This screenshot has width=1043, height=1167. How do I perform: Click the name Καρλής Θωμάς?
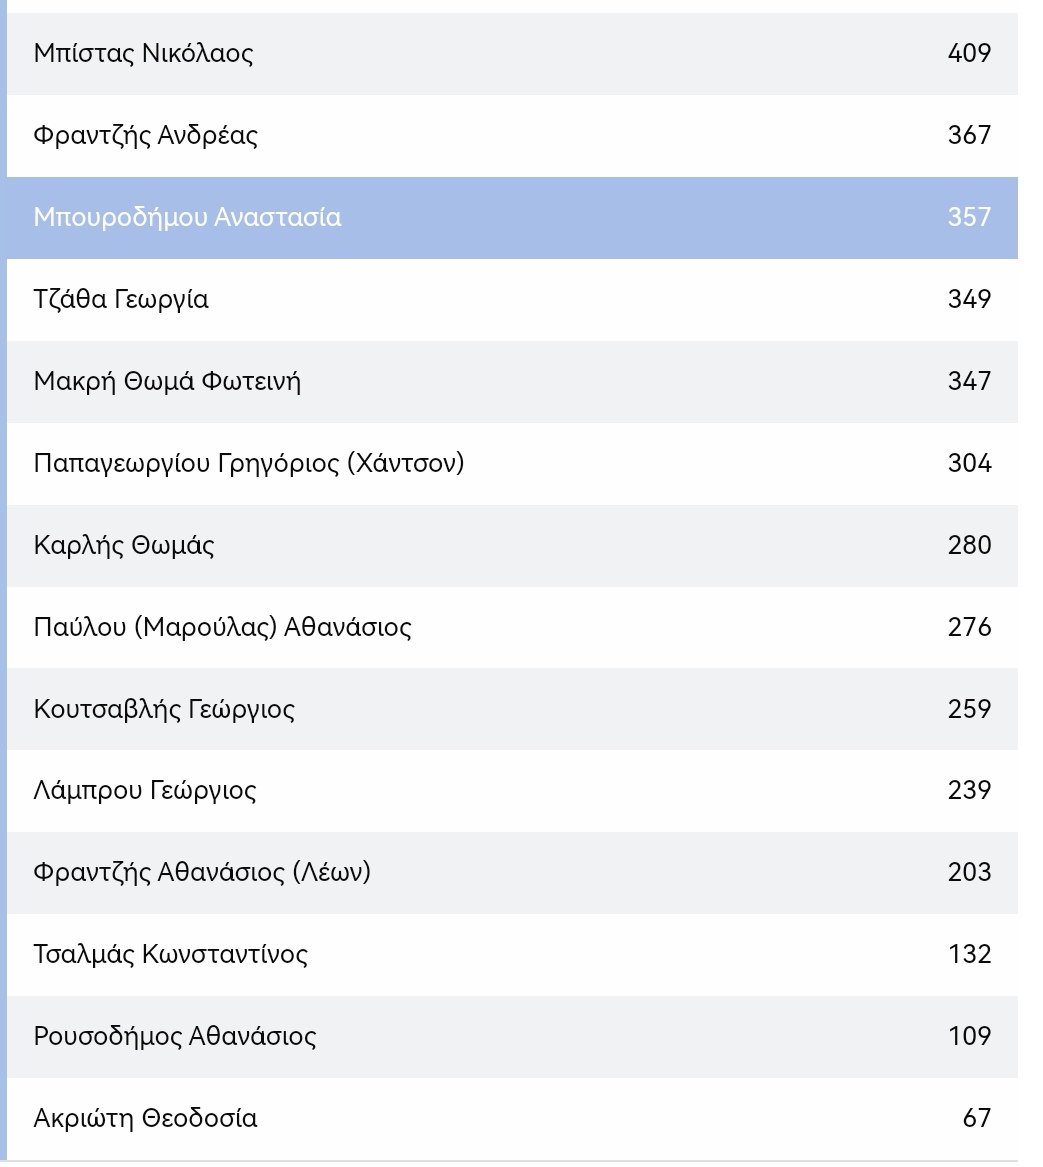point(124,545)
